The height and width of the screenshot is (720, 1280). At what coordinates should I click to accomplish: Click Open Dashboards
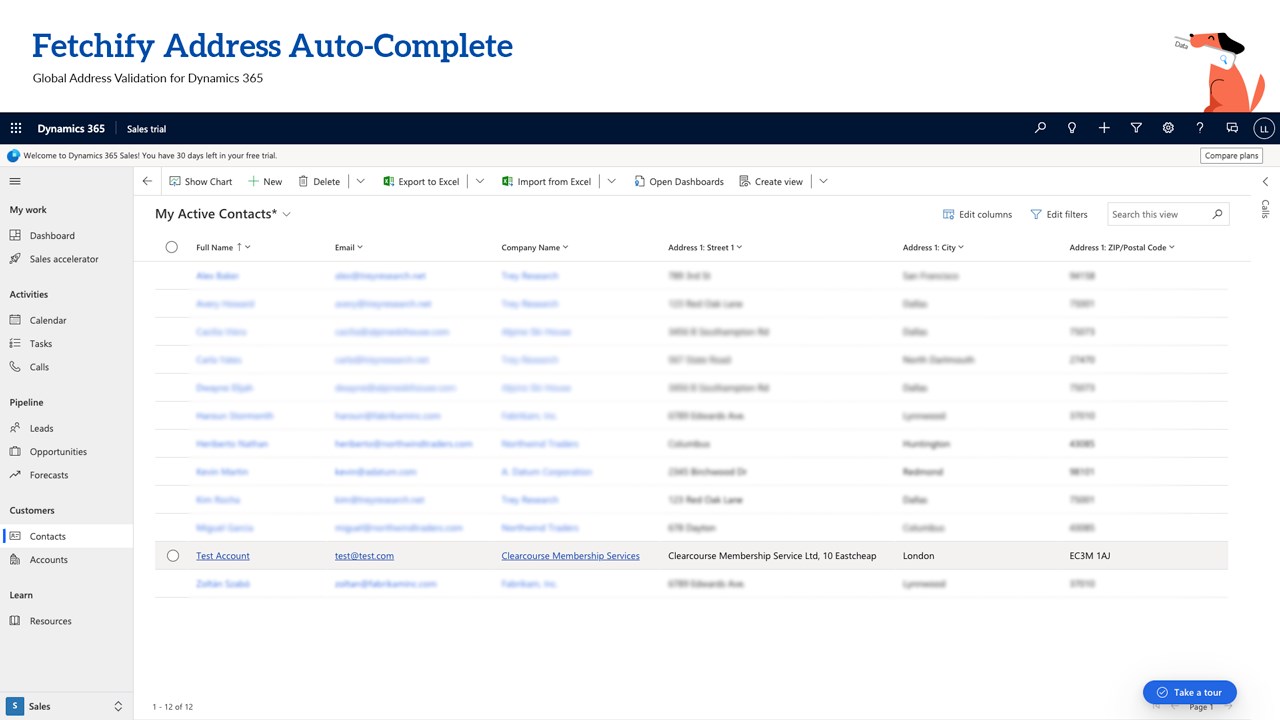[678, 181]
